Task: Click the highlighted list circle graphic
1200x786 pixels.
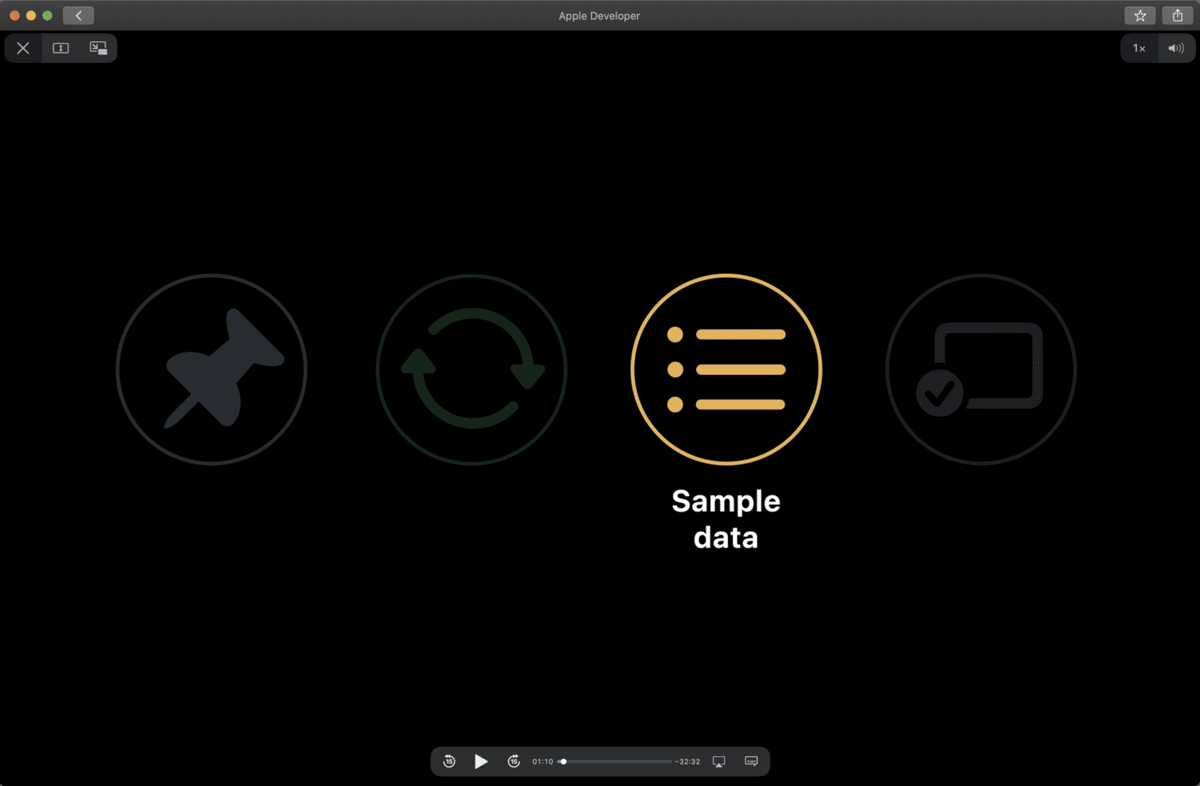Action: (726, 369)
